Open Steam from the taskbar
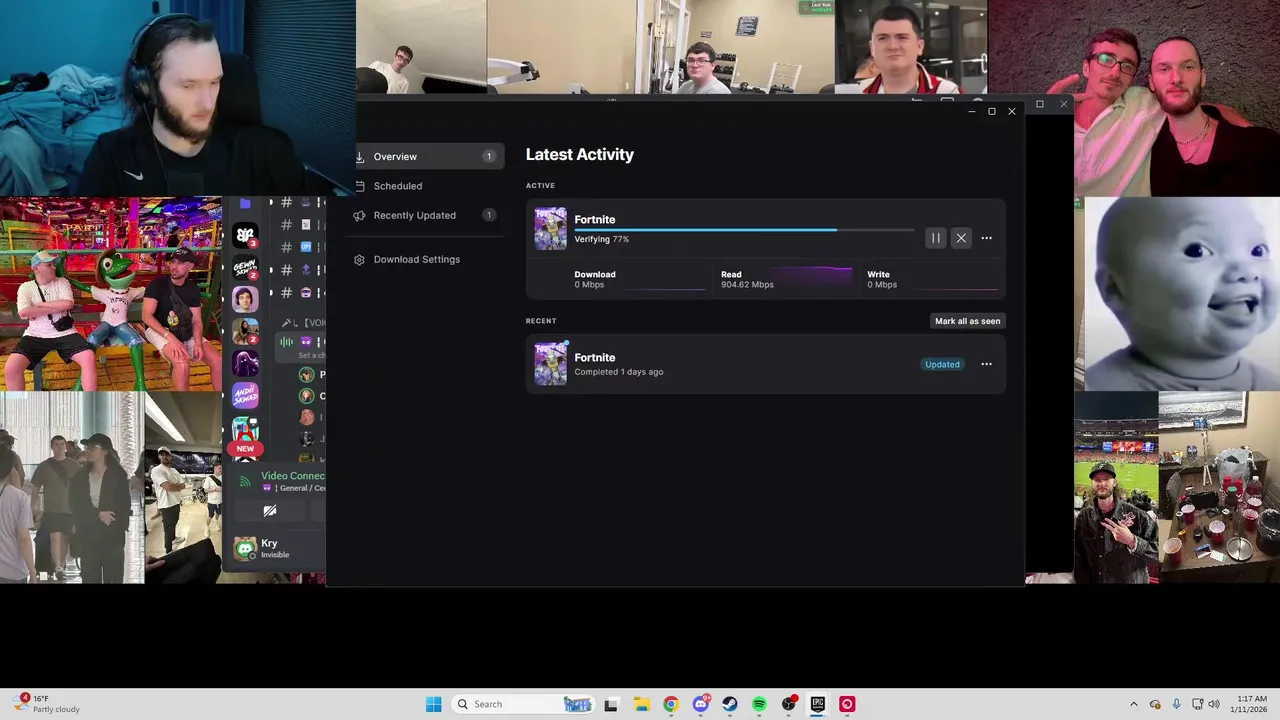 click(x=730, y=704)
